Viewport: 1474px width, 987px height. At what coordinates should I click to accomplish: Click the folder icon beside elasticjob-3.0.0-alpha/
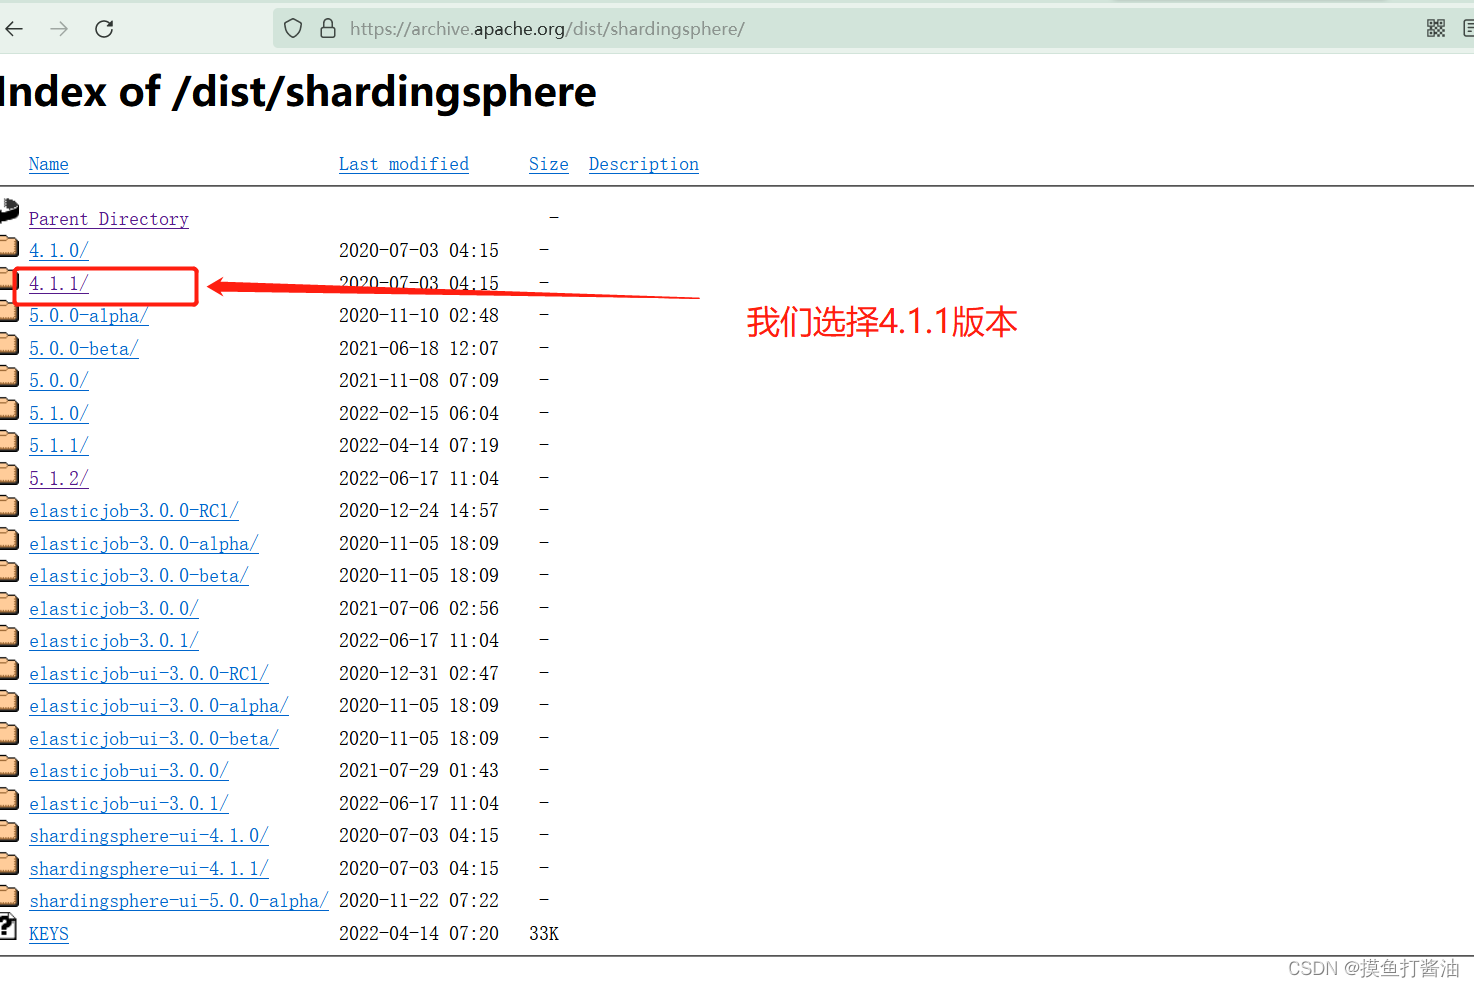[x=9, y=538]
